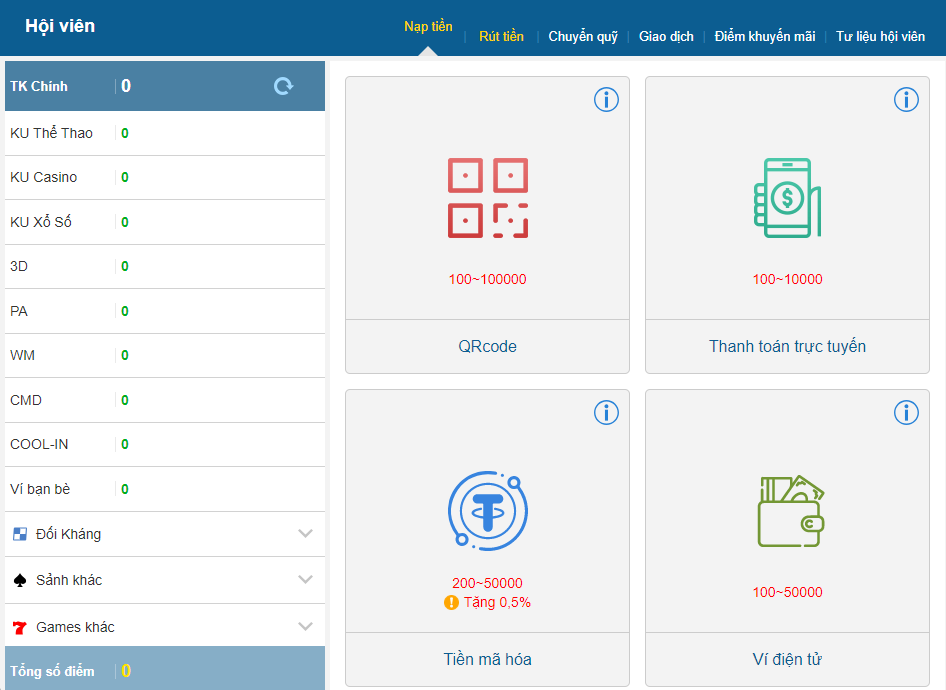
Task: Click the Ví điện tử label button
Action: click(x=787, y=660)
